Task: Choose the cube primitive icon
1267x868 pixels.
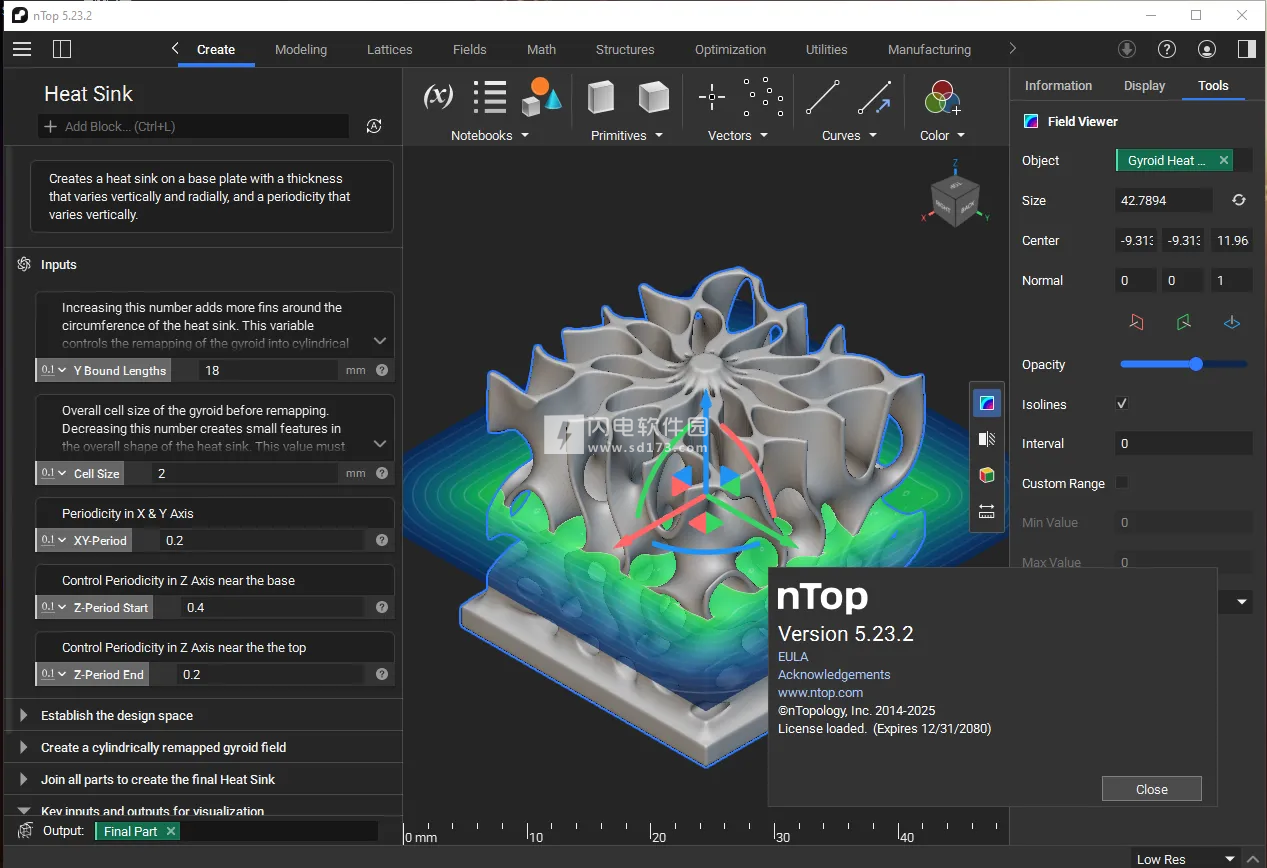Action: (654, 97)
